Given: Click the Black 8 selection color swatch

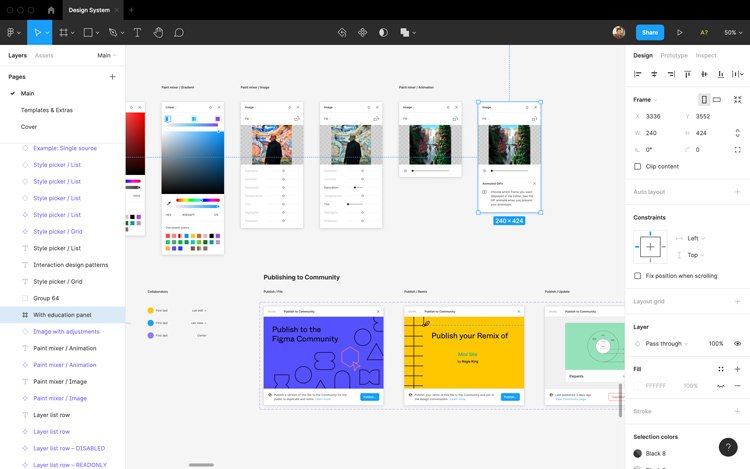Looking at the screenshot, I should point(638,453).
